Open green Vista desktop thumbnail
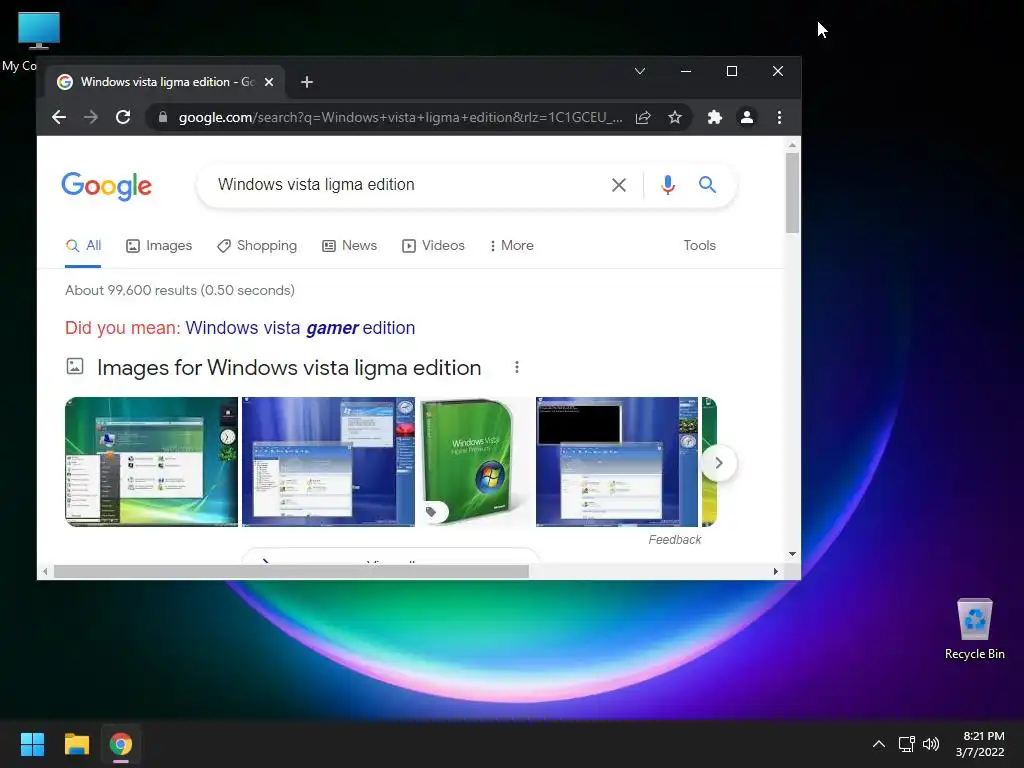This screenshot has height=768, width=1024. [152, 462]
